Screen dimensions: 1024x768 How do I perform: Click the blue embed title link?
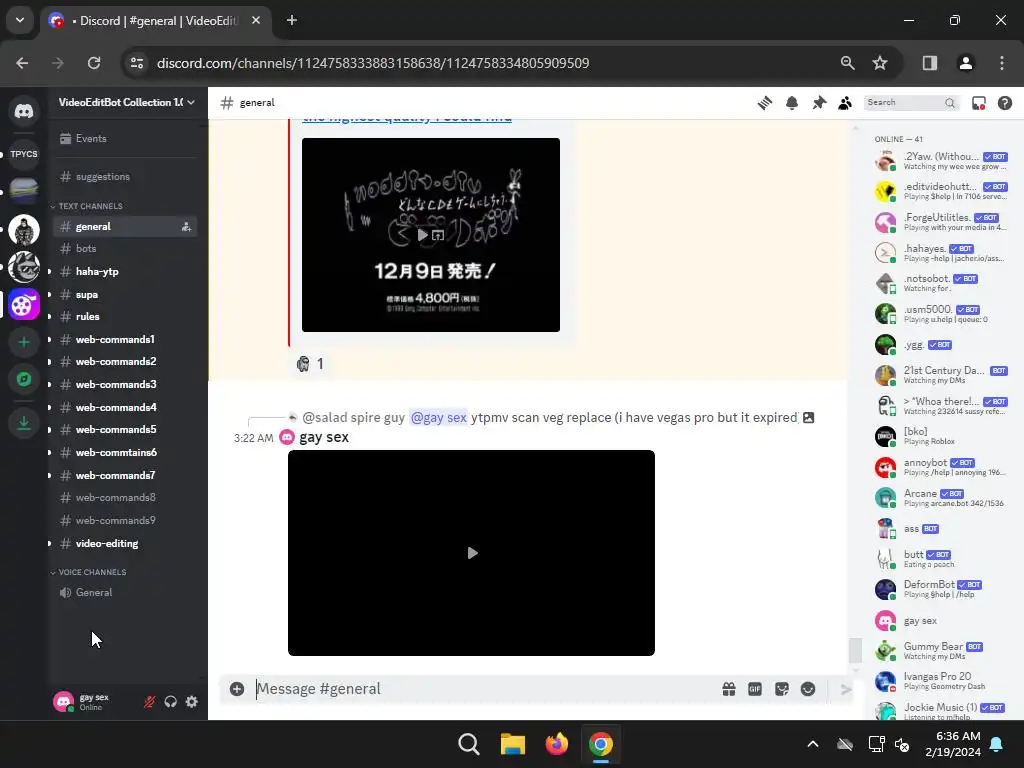point(407,118)
